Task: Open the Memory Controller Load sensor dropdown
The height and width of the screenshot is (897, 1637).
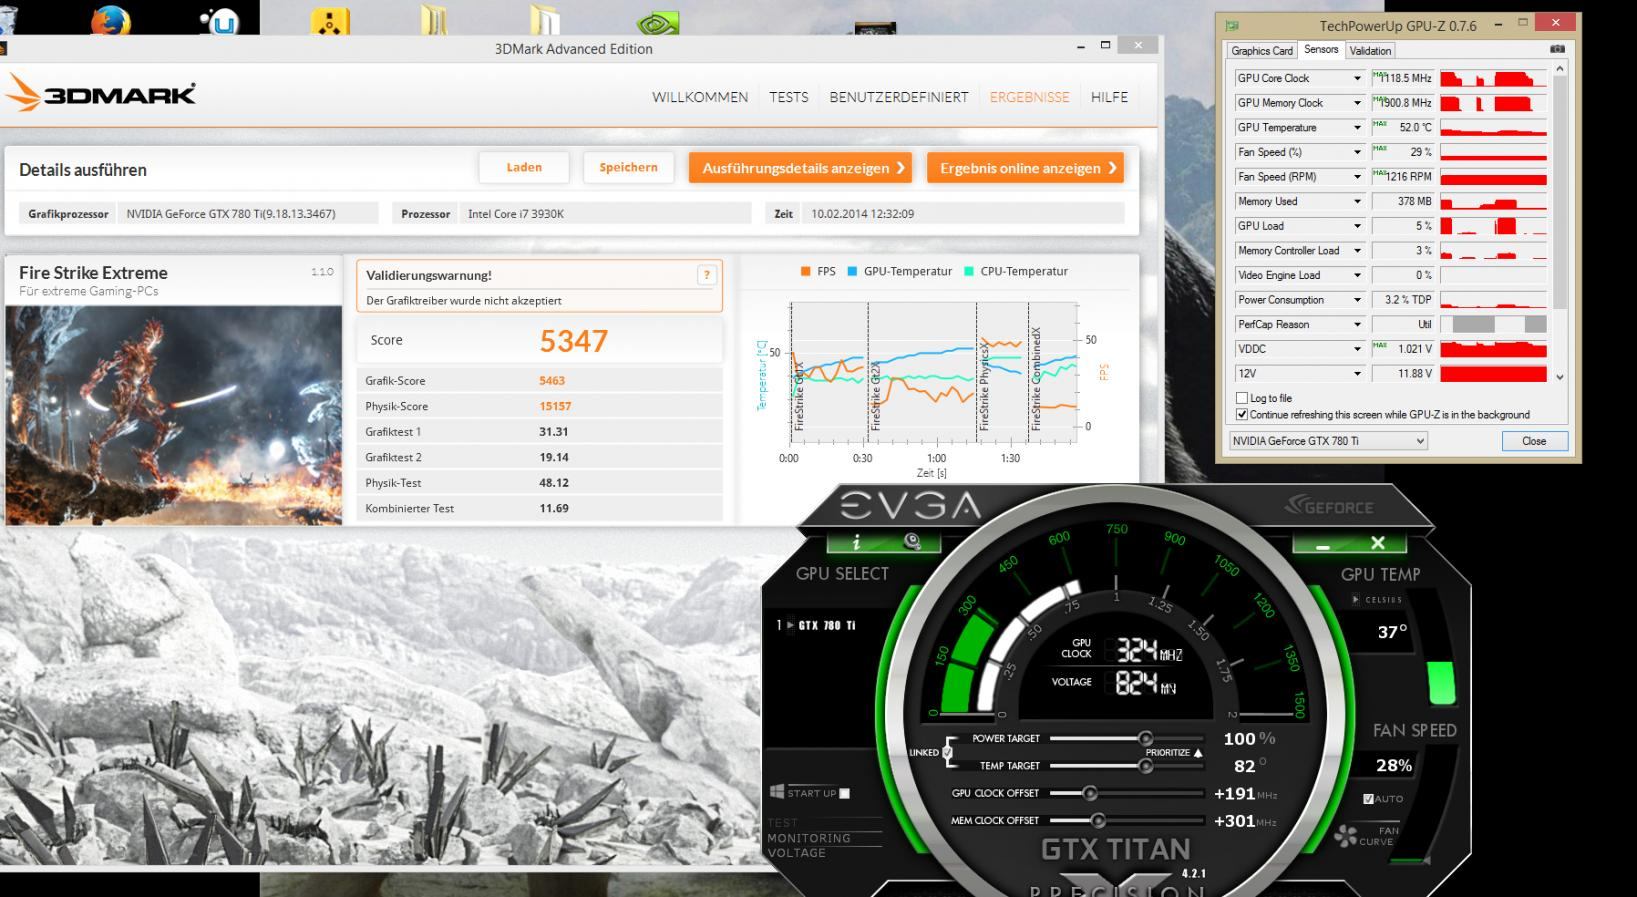Action: (1357, 250)
